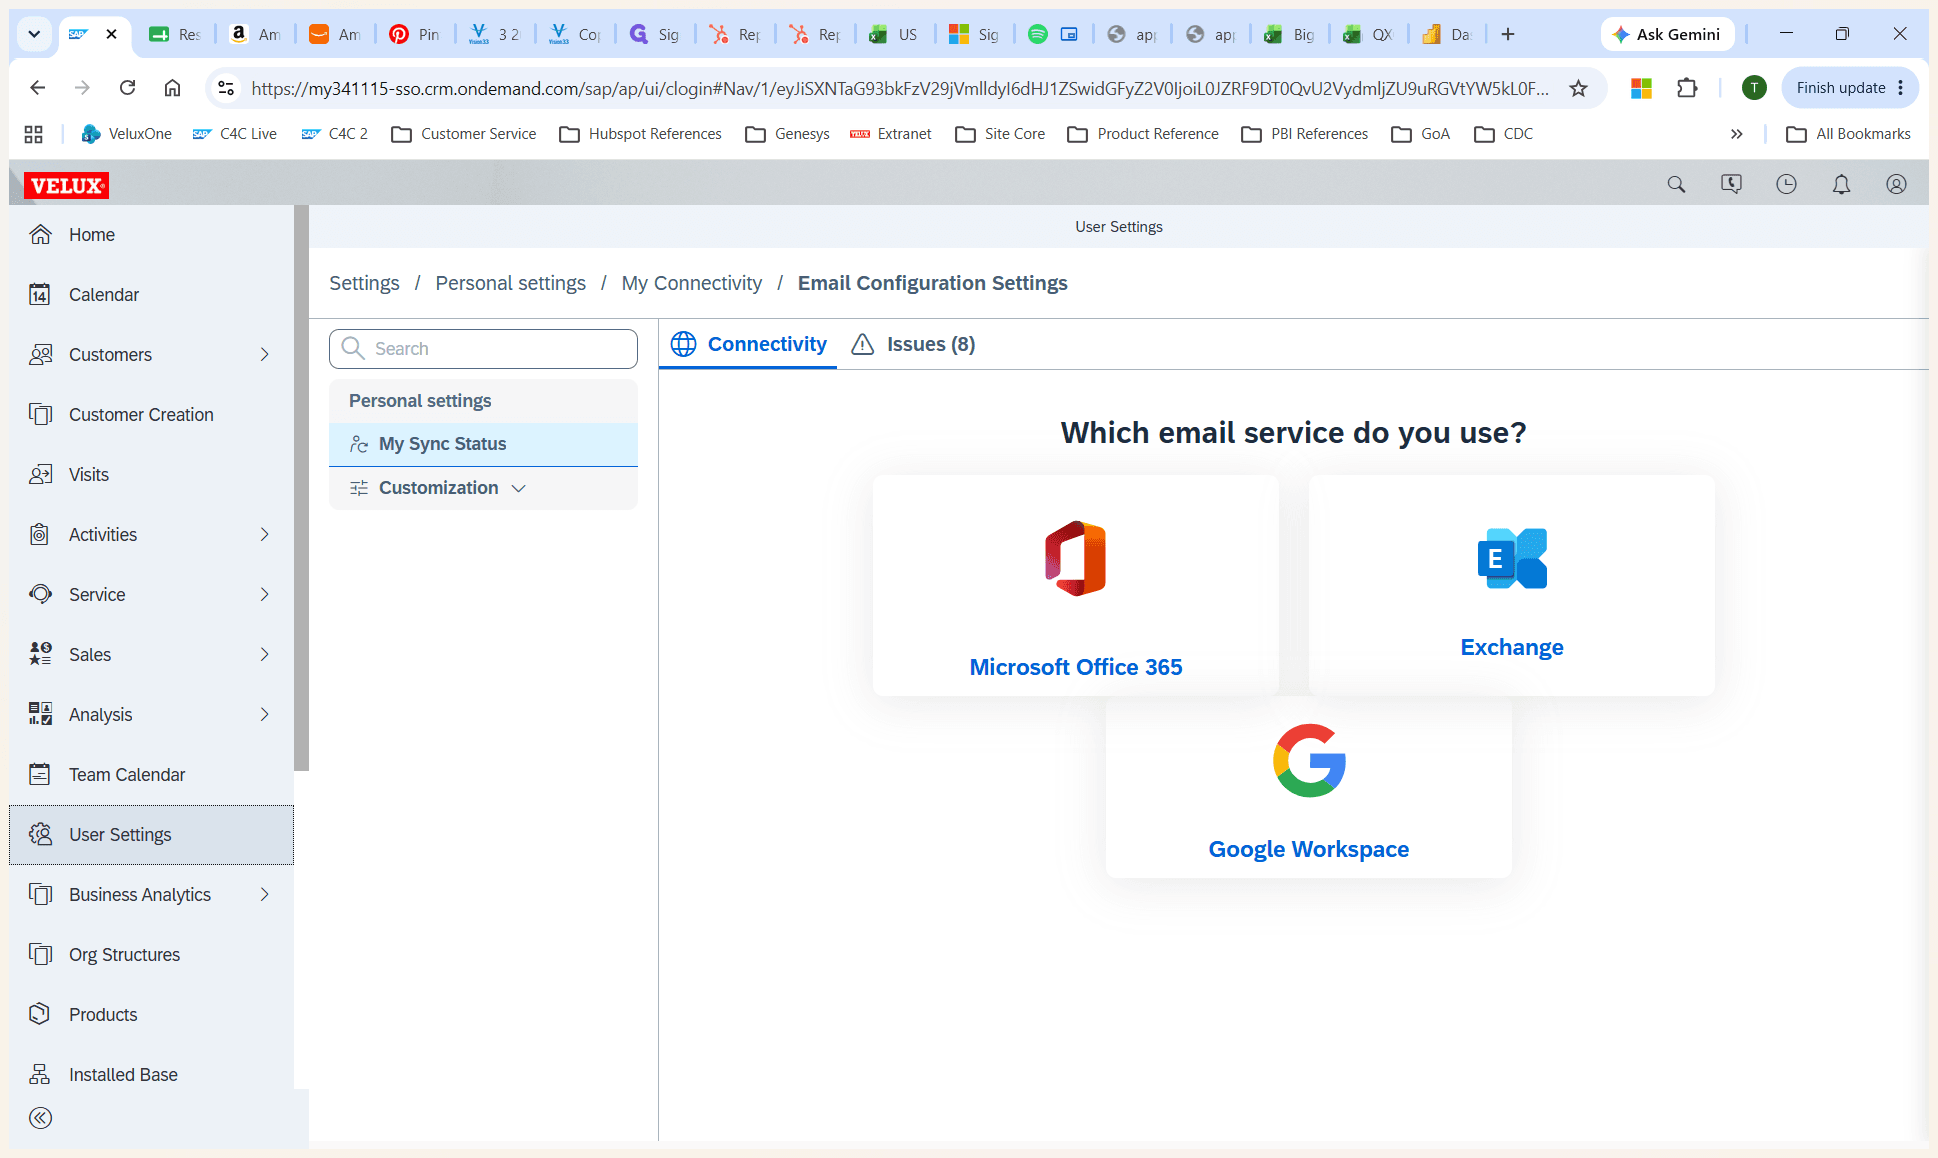This screenshot has height=1158, width=1938.
Task: Expand the Analysis submenu chevron
Action: tap(265, 715)
